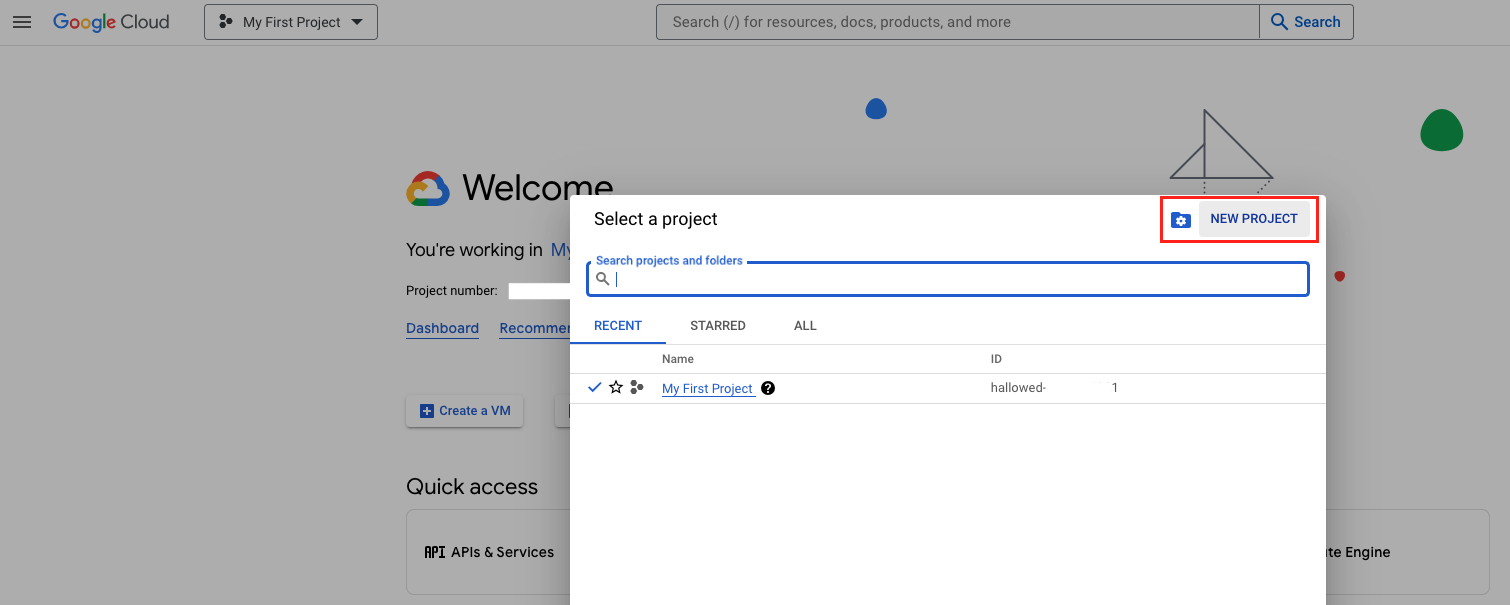
Task: Select the hallowed- project ID text
Action: [1018, 388]
